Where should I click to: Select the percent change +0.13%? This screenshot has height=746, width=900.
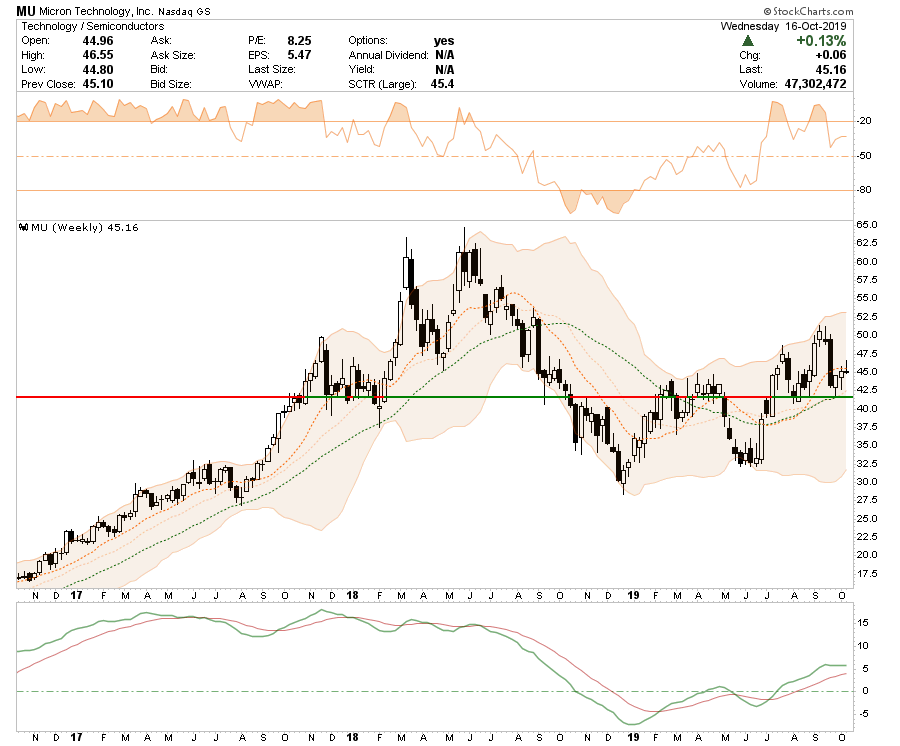821,41
